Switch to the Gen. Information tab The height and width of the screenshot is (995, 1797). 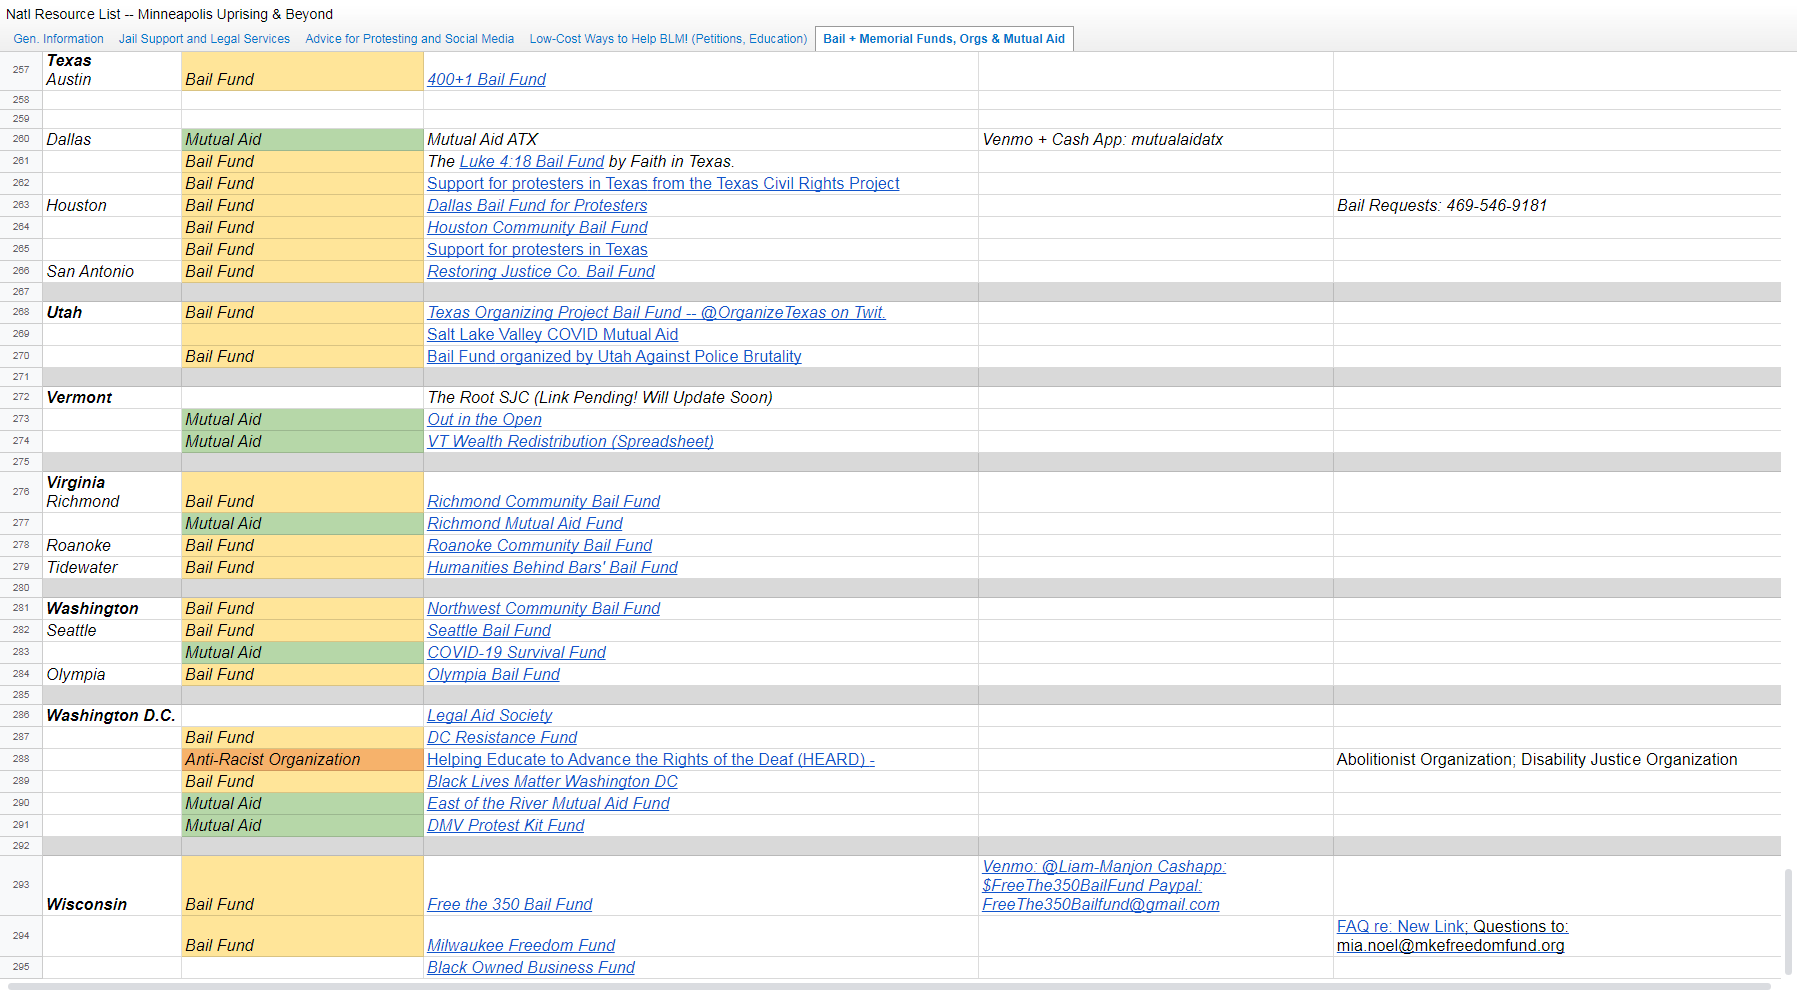58,39
